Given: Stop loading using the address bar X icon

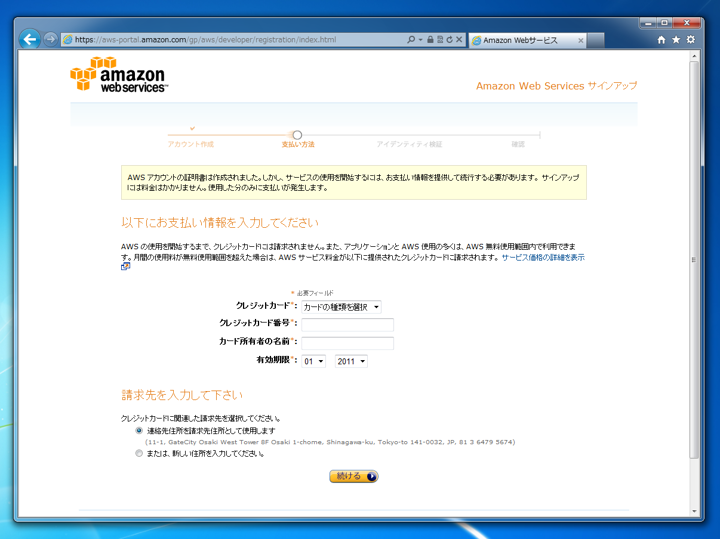Looking at the screenshot, I should (x=459, y=39).
